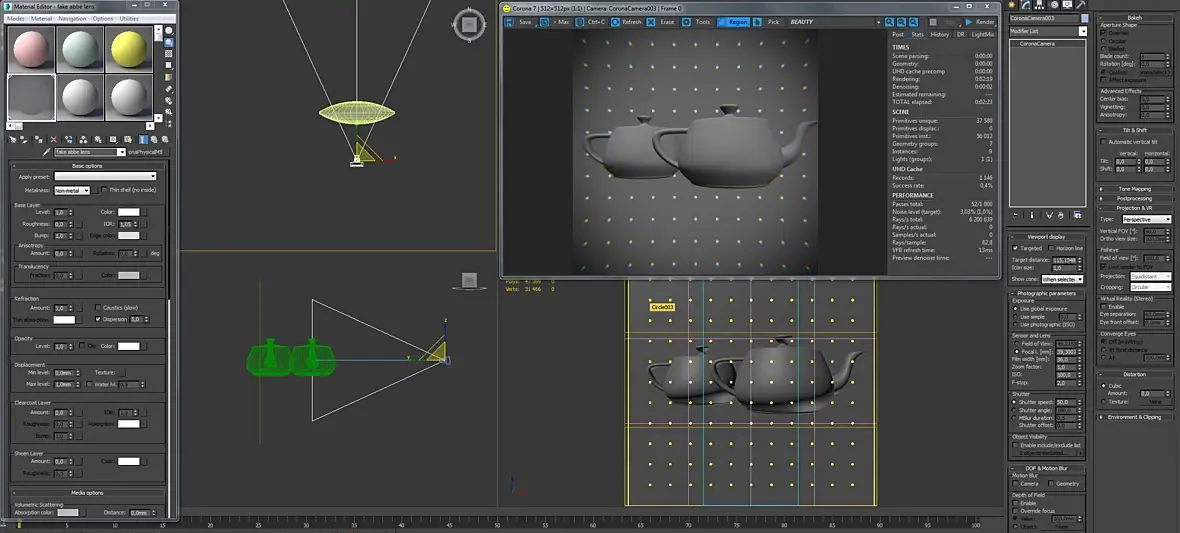This screenshot has width=1180, height=533.
Task: Open the Navigation menu in Material Editor
Action: tap(72, 18)
